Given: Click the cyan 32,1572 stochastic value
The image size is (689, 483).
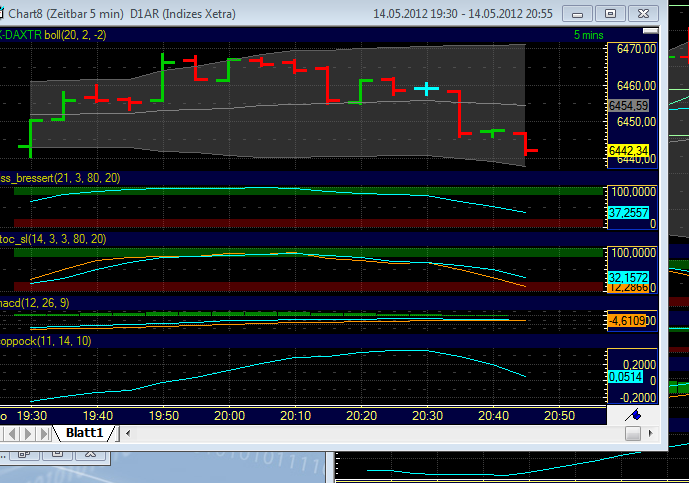Looking at the screenshot, I should point(629,277).
